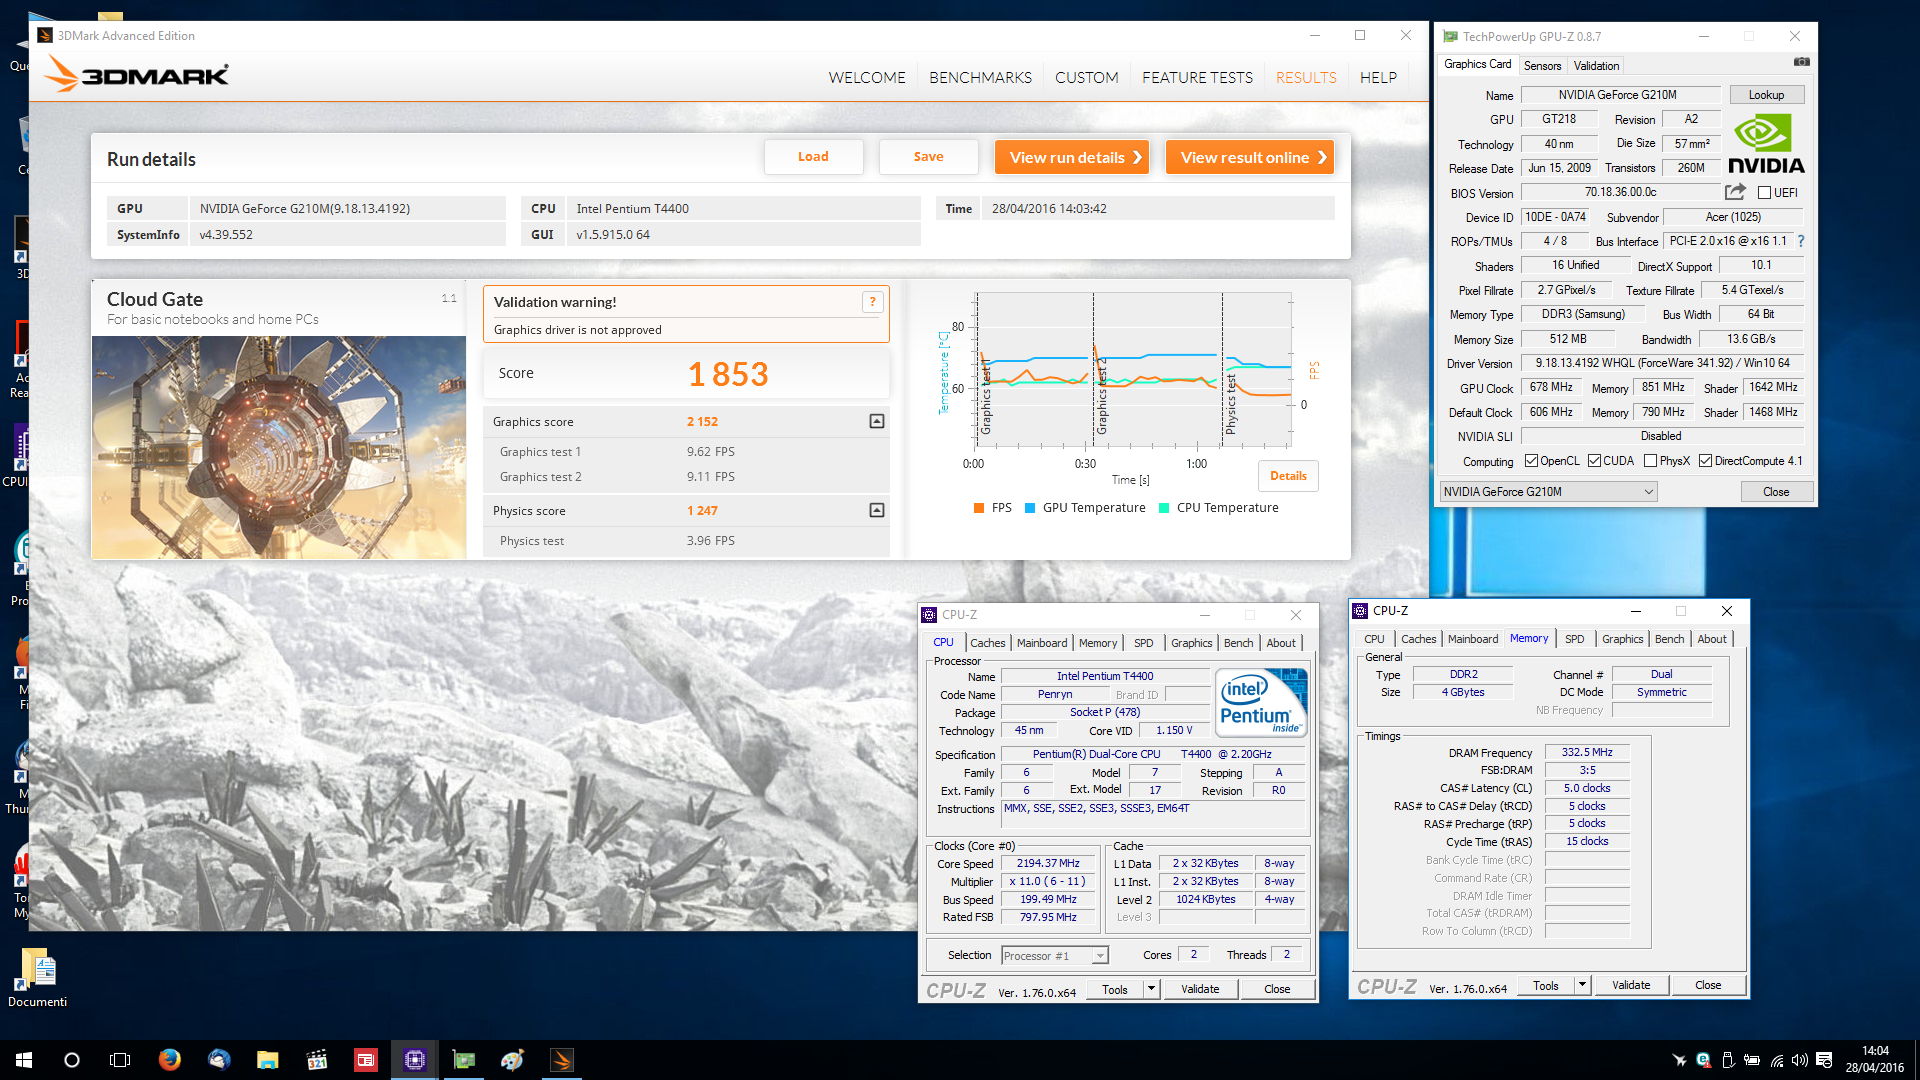The height and width of the screenshot is (1080, 1920).
Task: Switch to the Validation tab in GPU-Z
Action: [x=1596, y=66]
